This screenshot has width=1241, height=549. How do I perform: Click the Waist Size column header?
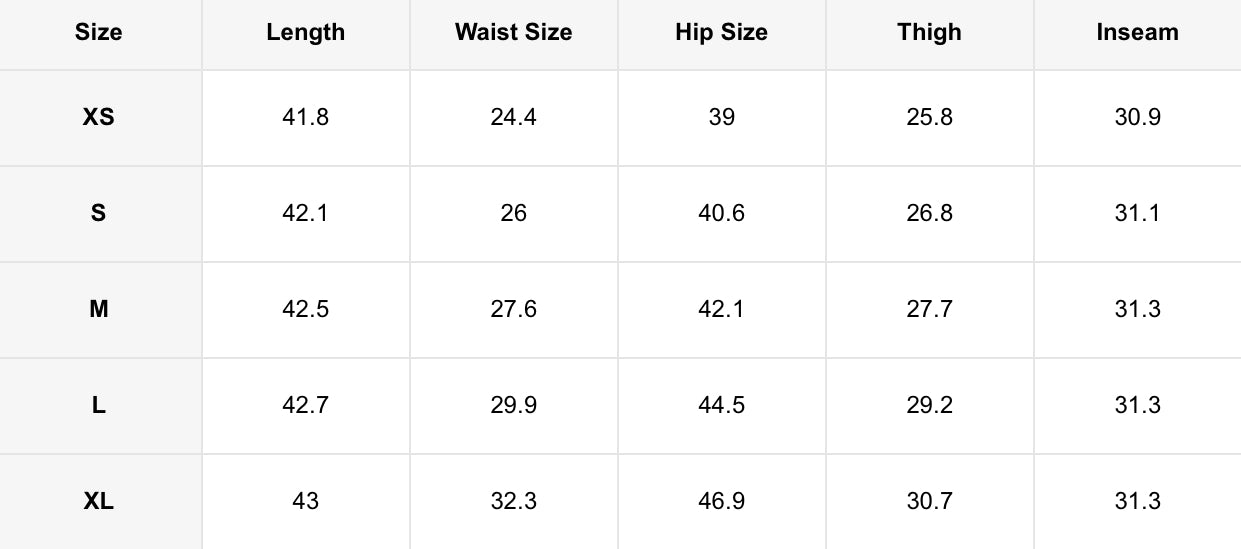tap(513, 32)
